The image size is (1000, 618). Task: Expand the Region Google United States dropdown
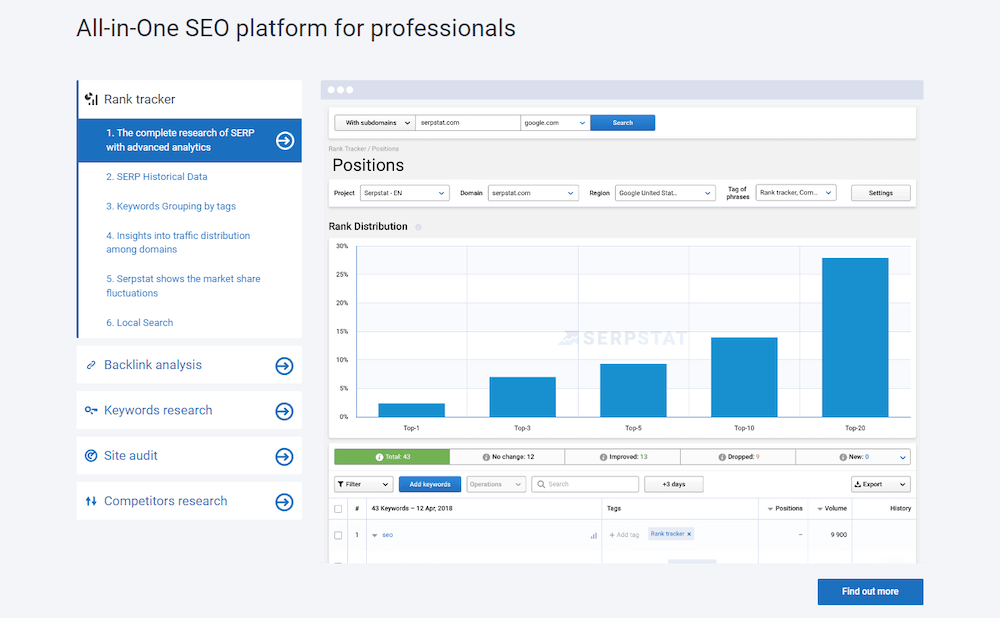(665, 193)
